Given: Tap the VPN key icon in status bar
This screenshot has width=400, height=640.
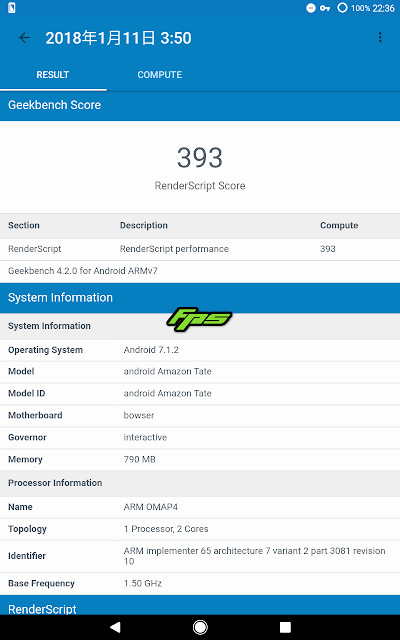Looking at the screenshot, I should click(325, 8).
